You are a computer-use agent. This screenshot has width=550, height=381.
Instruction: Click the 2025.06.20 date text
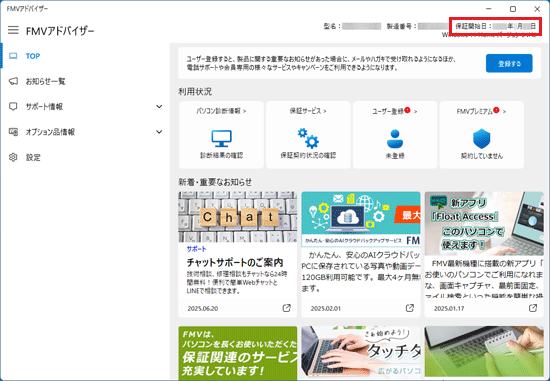point(203,308)
